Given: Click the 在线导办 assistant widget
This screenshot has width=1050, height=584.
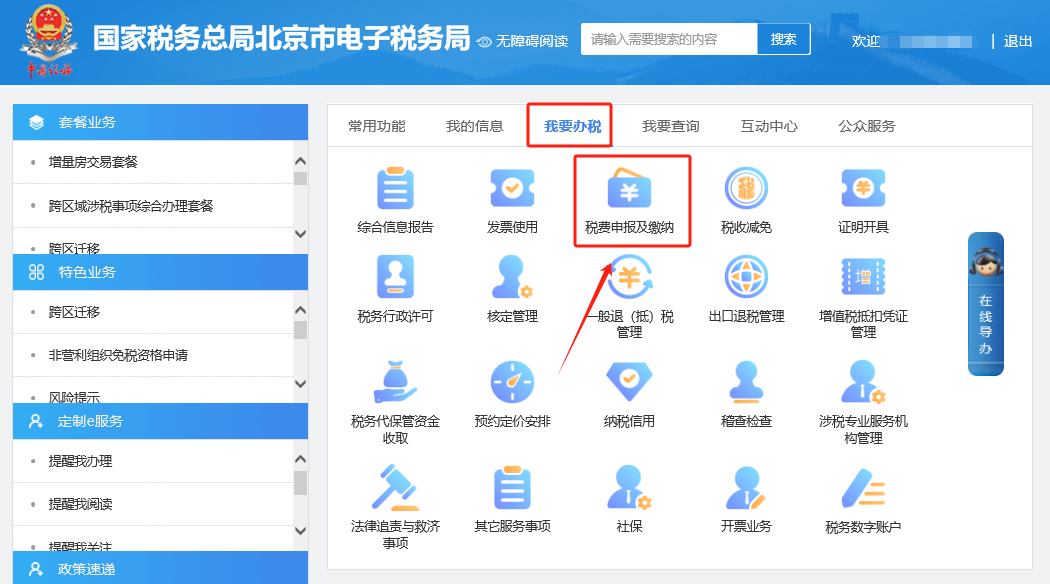Looking at the screenshot, I should point(986,304).
